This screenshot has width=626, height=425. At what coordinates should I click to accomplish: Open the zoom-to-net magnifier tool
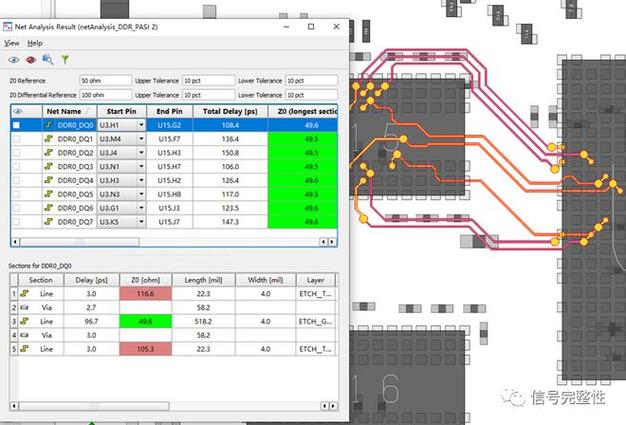tap(48, 59)
